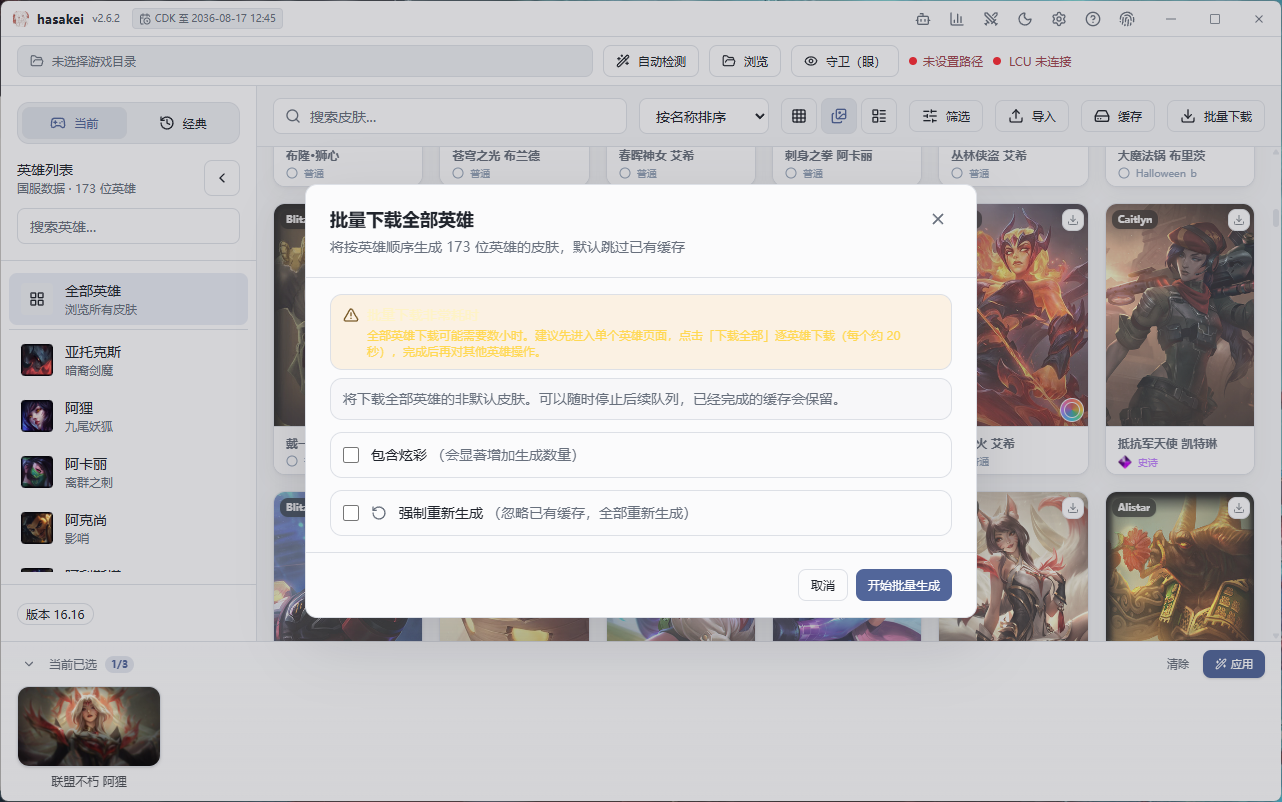
Task: Click 亚托克斯 champion avatar
Action: pos(37,360)
